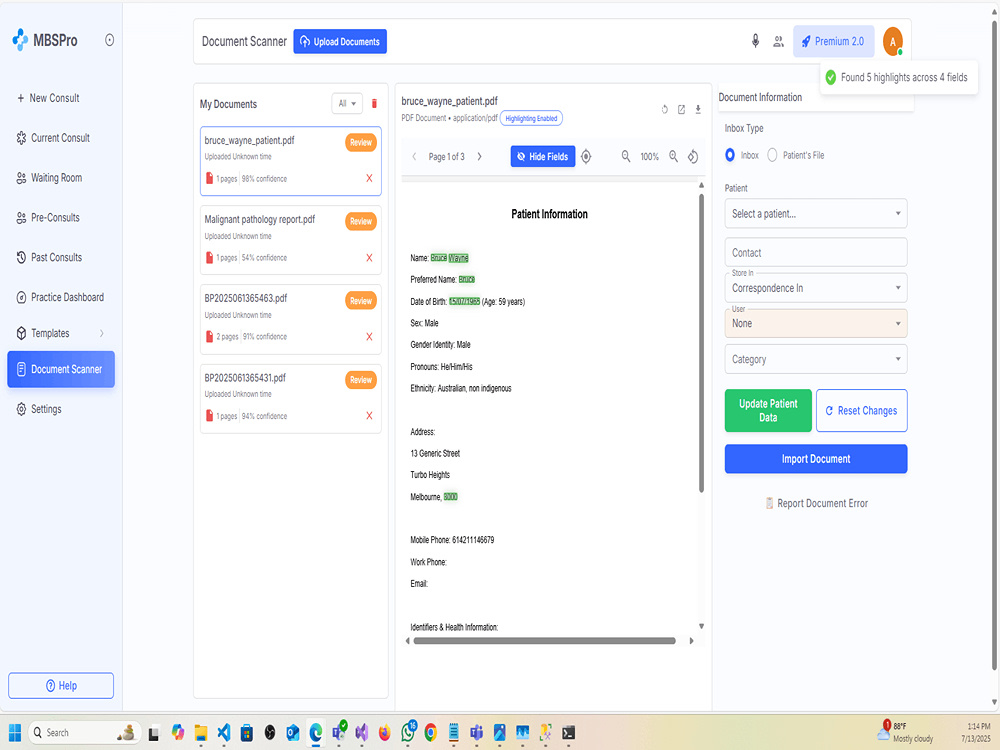Open the Help button in the sidebar
This screenshot has height=750, width=1000.
61,686
